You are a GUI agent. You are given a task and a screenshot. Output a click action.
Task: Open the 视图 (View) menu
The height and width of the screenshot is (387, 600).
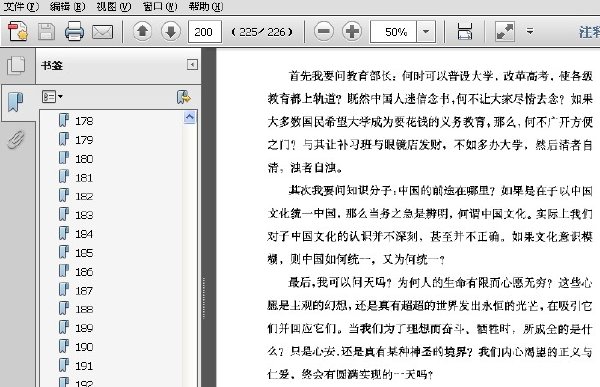point(114,7)
